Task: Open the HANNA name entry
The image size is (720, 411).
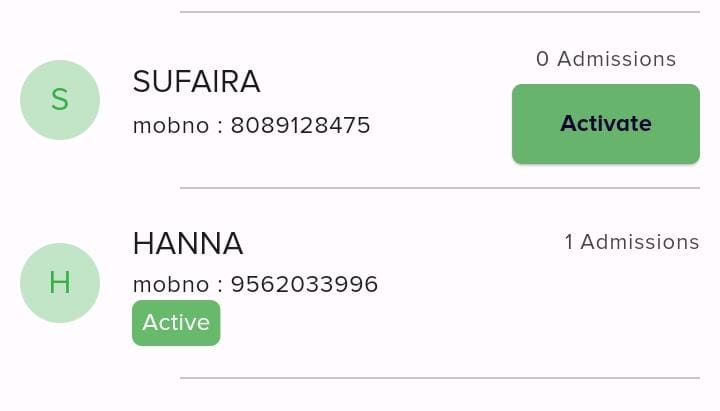Action: [x=188, y=243]
